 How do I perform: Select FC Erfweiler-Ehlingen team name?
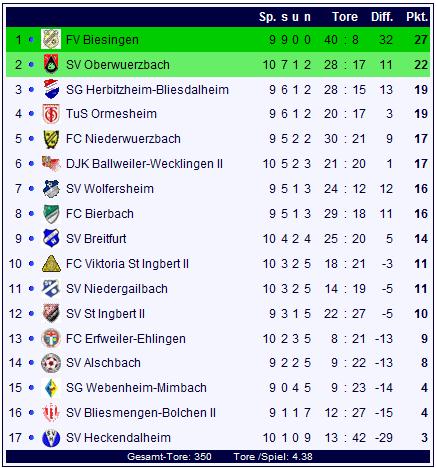[x=126, y=339]
